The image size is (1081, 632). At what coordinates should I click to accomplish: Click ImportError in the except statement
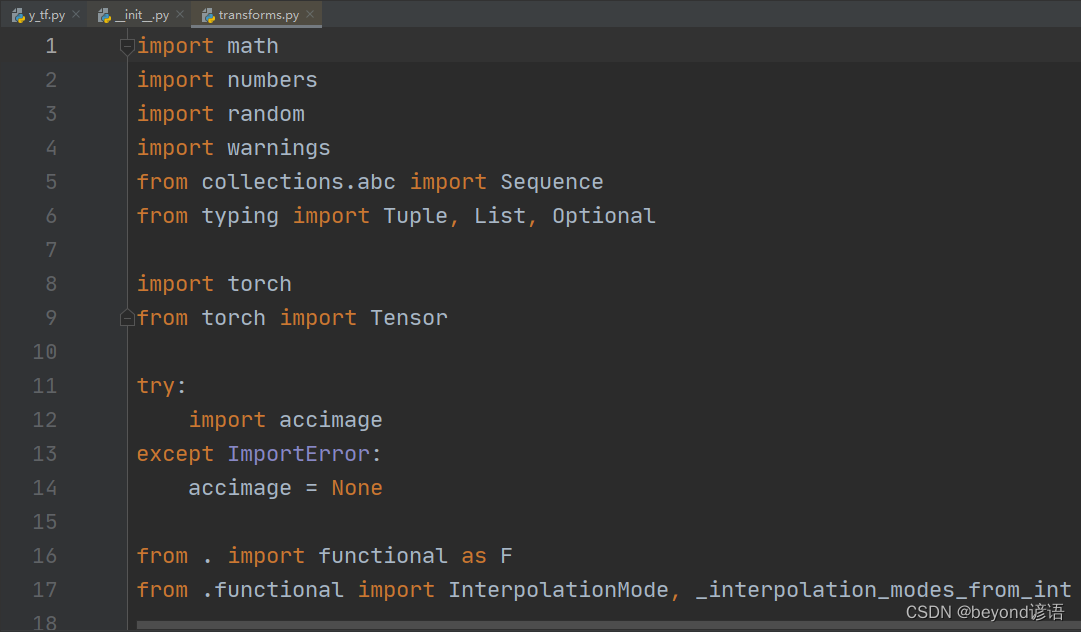(299, 454)
